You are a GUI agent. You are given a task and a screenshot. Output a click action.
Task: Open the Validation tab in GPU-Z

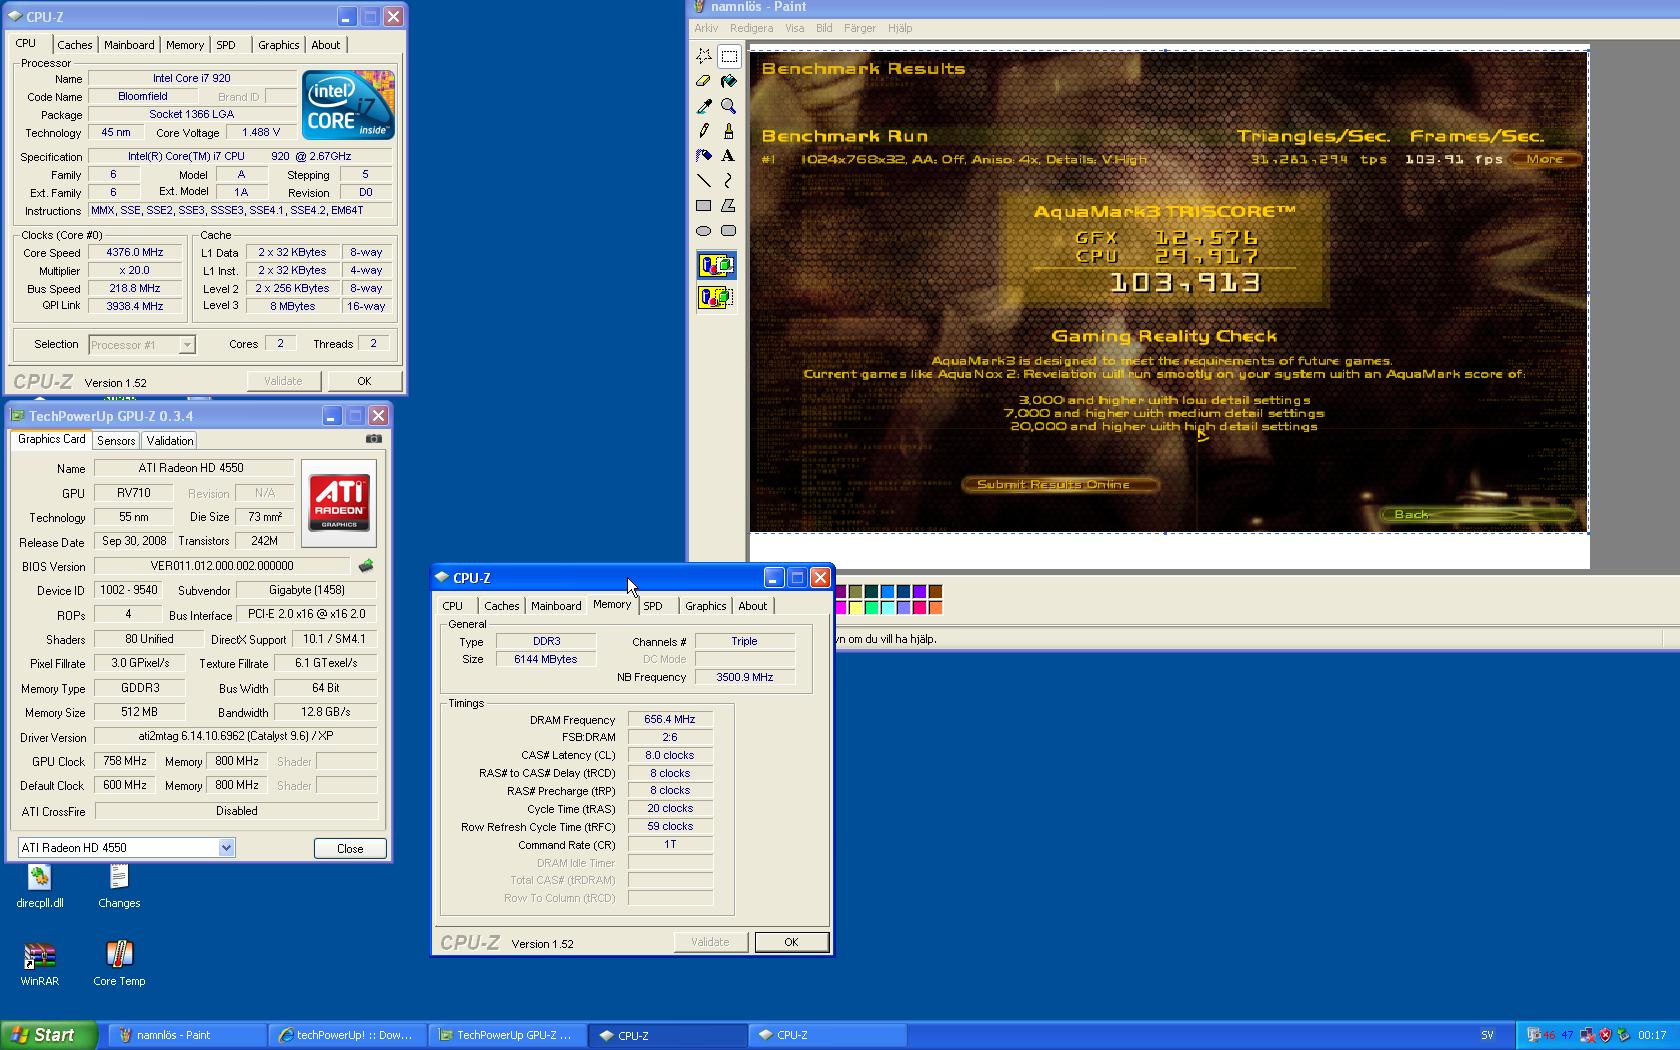170,441
